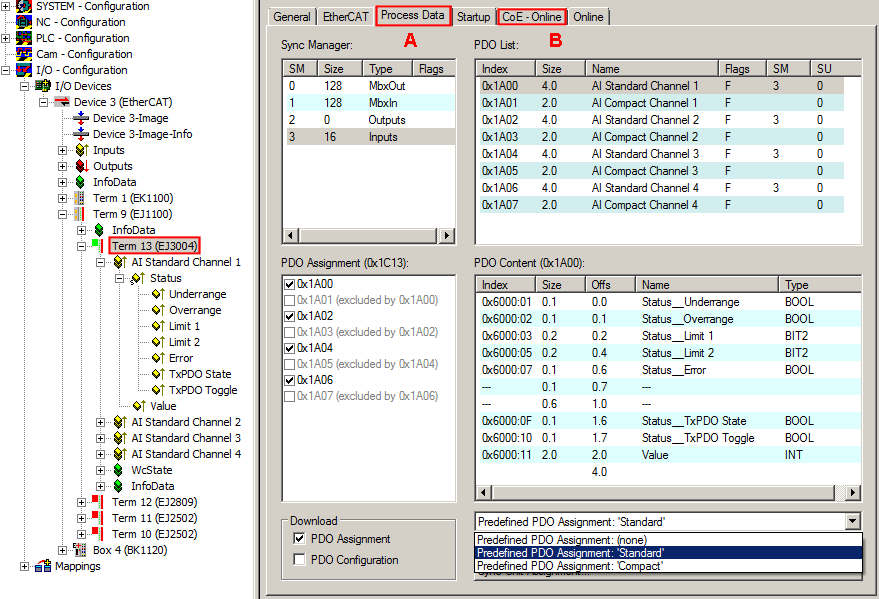Expand the Box 4 (BK1120) node

tap(62, 550)
